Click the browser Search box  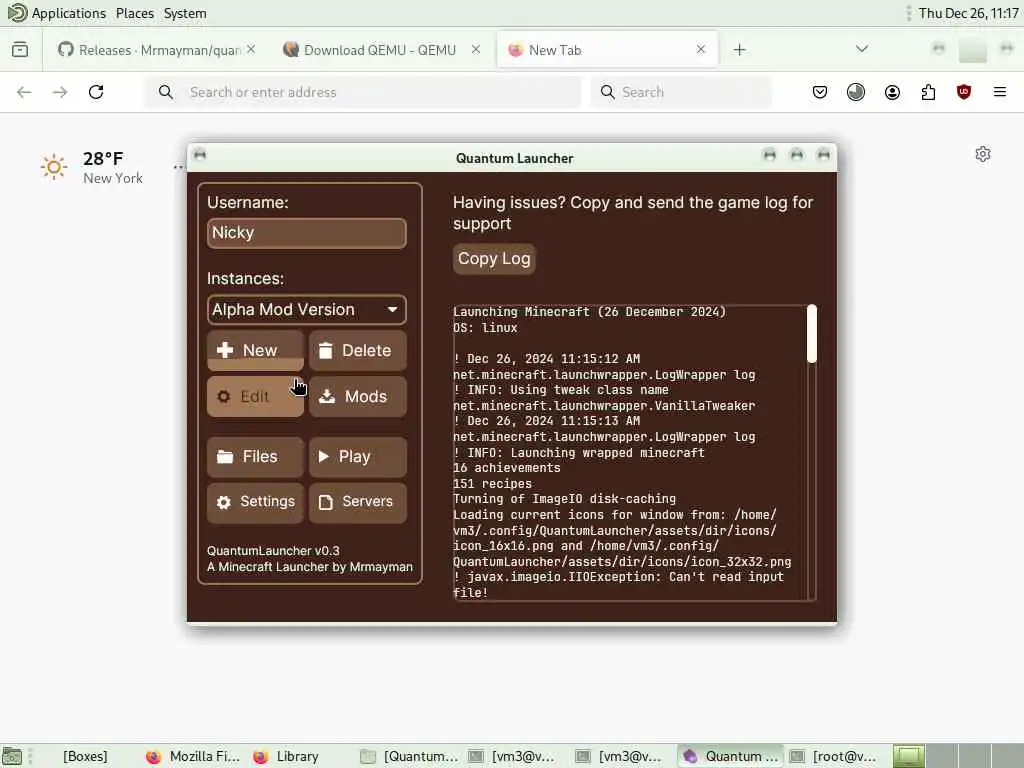click(x=681, y=92)
